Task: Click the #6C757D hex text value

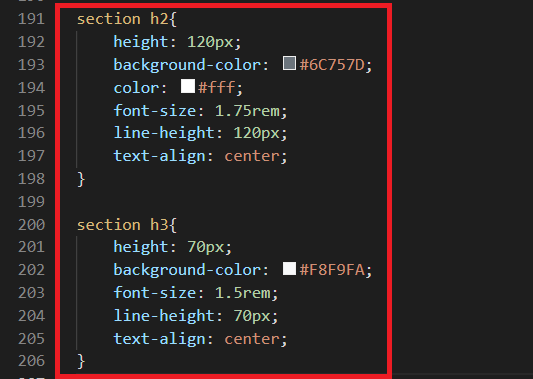Action: [332, 65]
